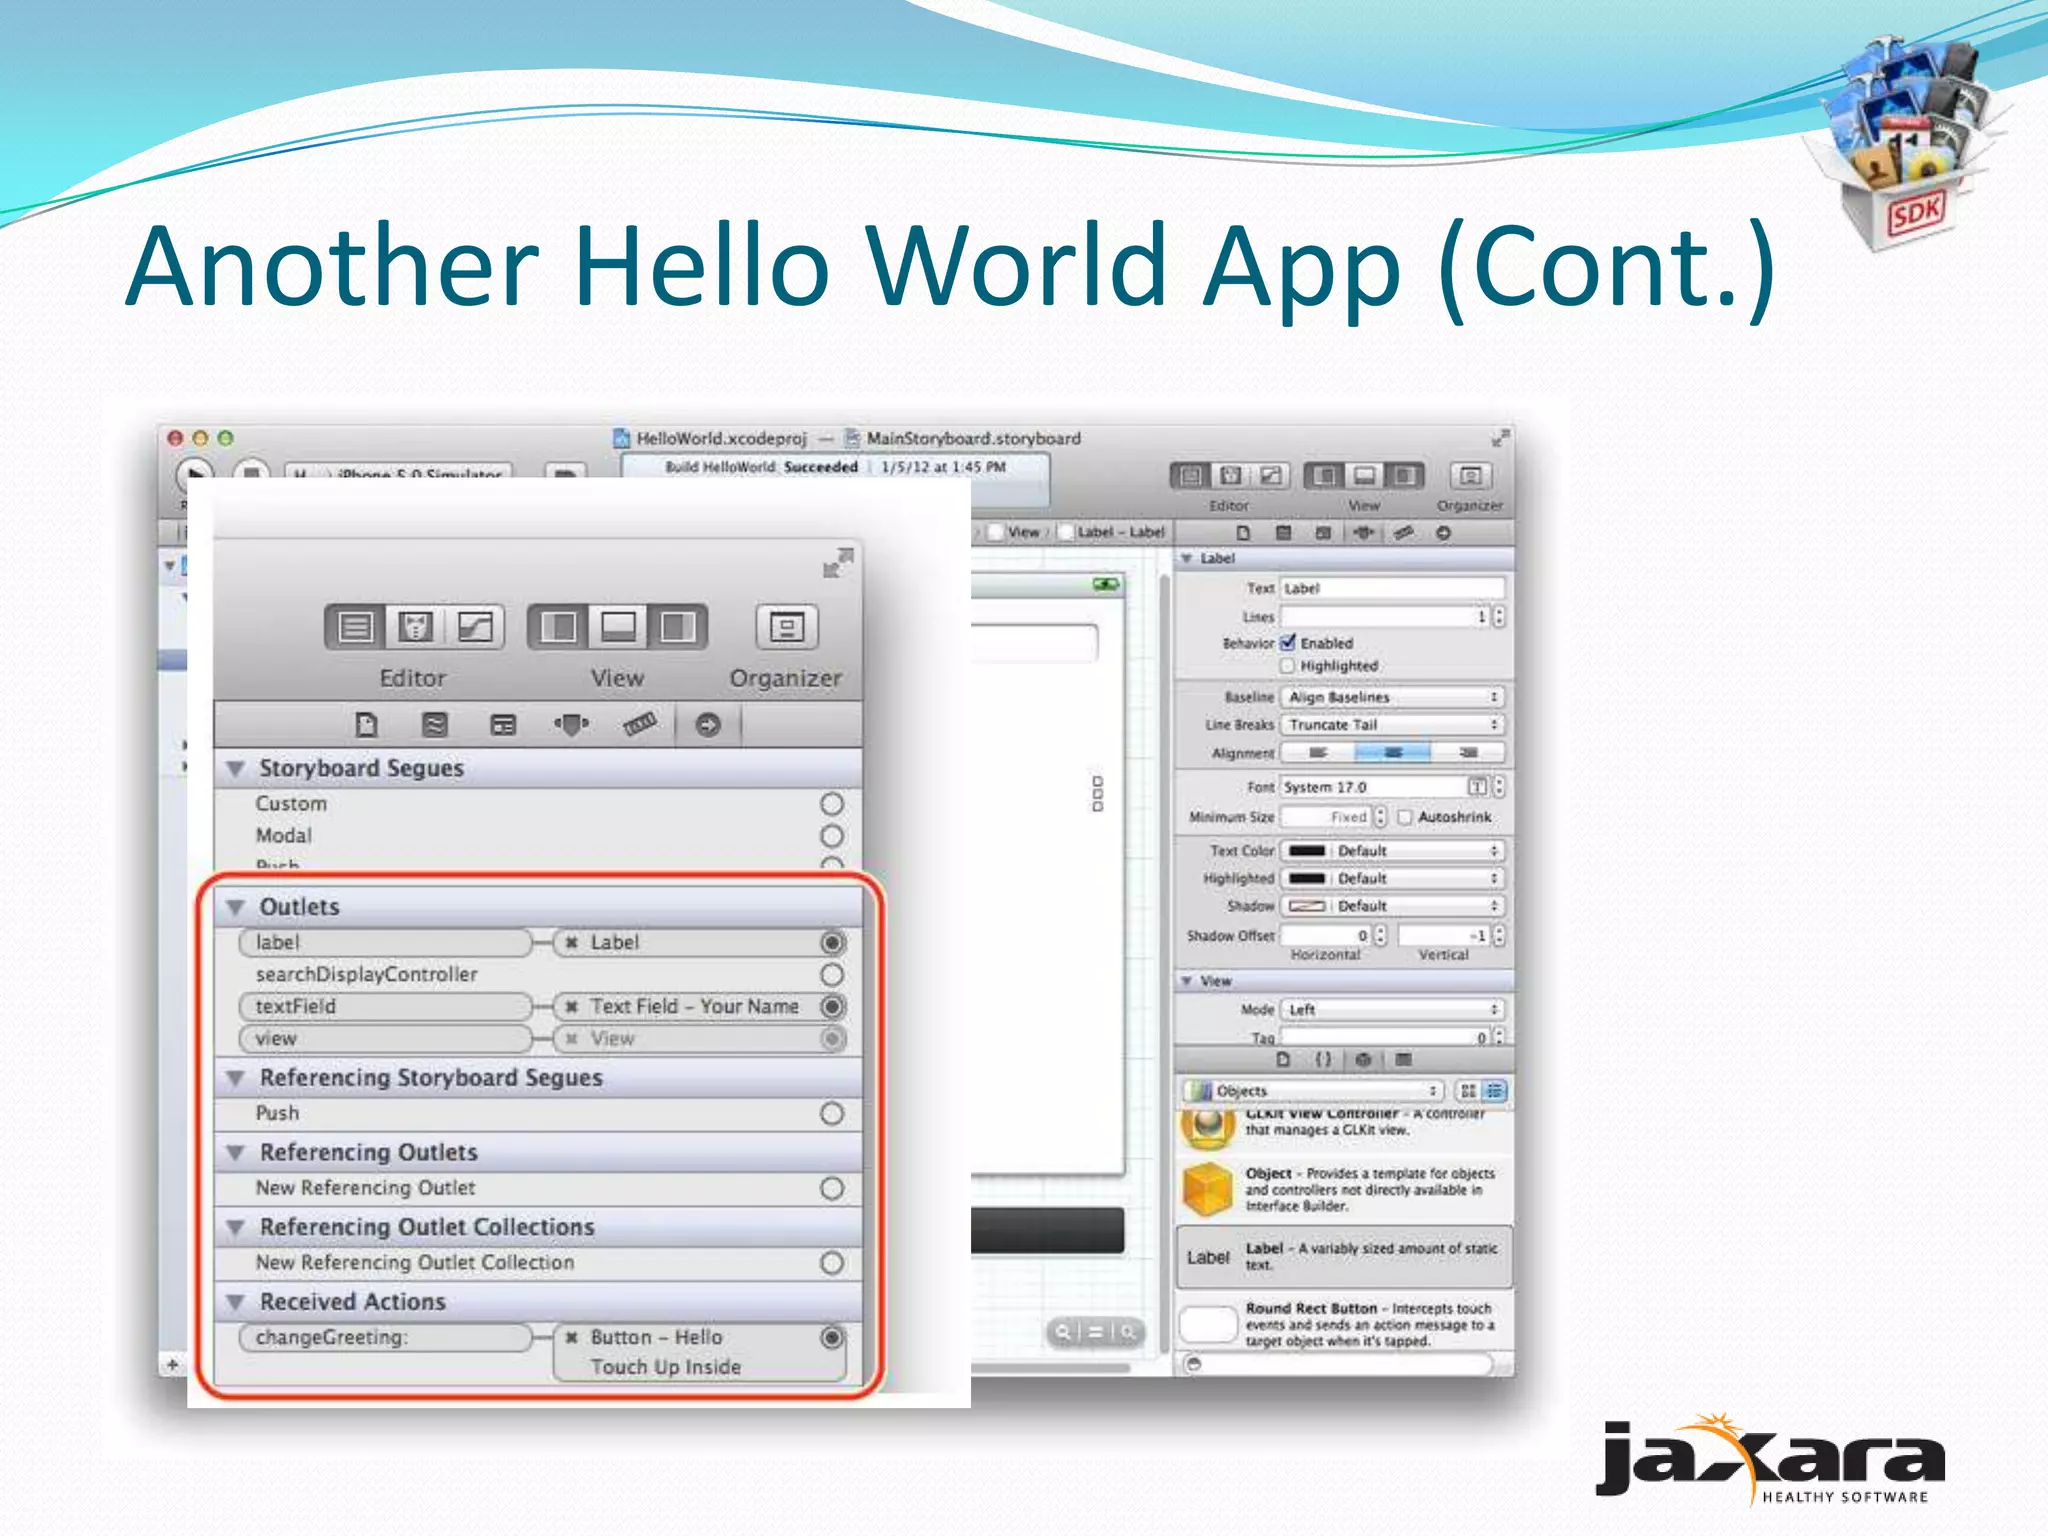Viewport: 2048px width, 1536px height.
Task: Open the Attributes inspector in the magnified inspector bar
Action: pos(571,724)
